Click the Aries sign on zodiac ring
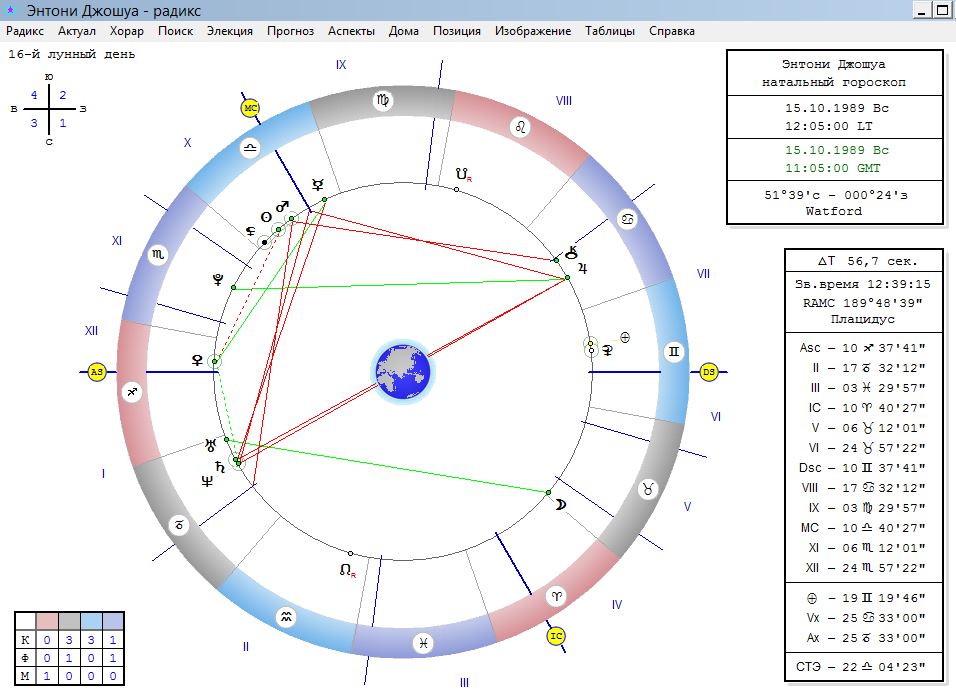 point(555,596)
